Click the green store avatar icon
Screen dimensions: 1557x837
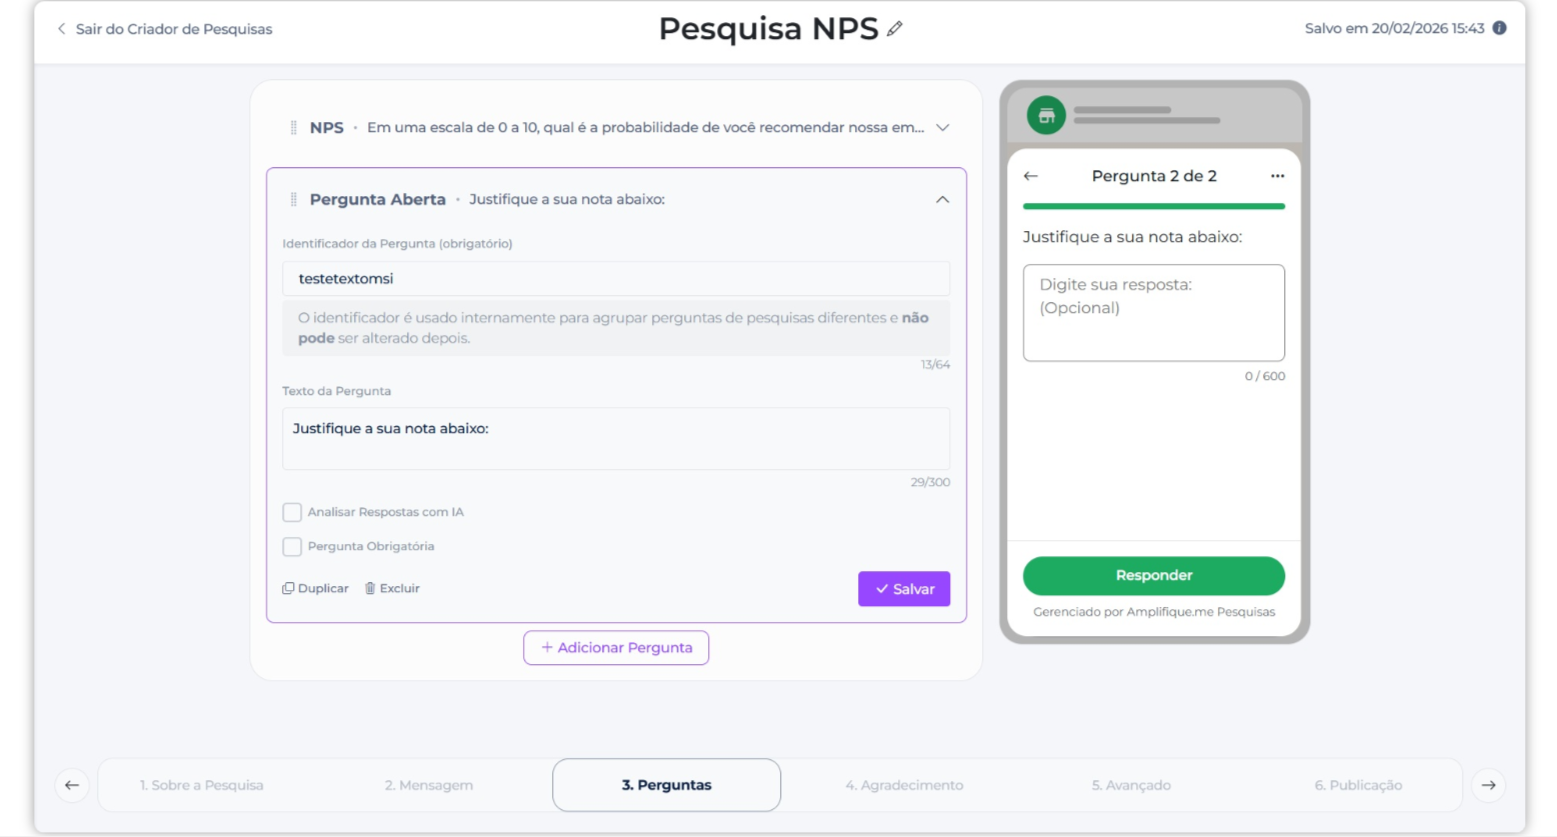pyautogui.click(x=1046, y=116)
